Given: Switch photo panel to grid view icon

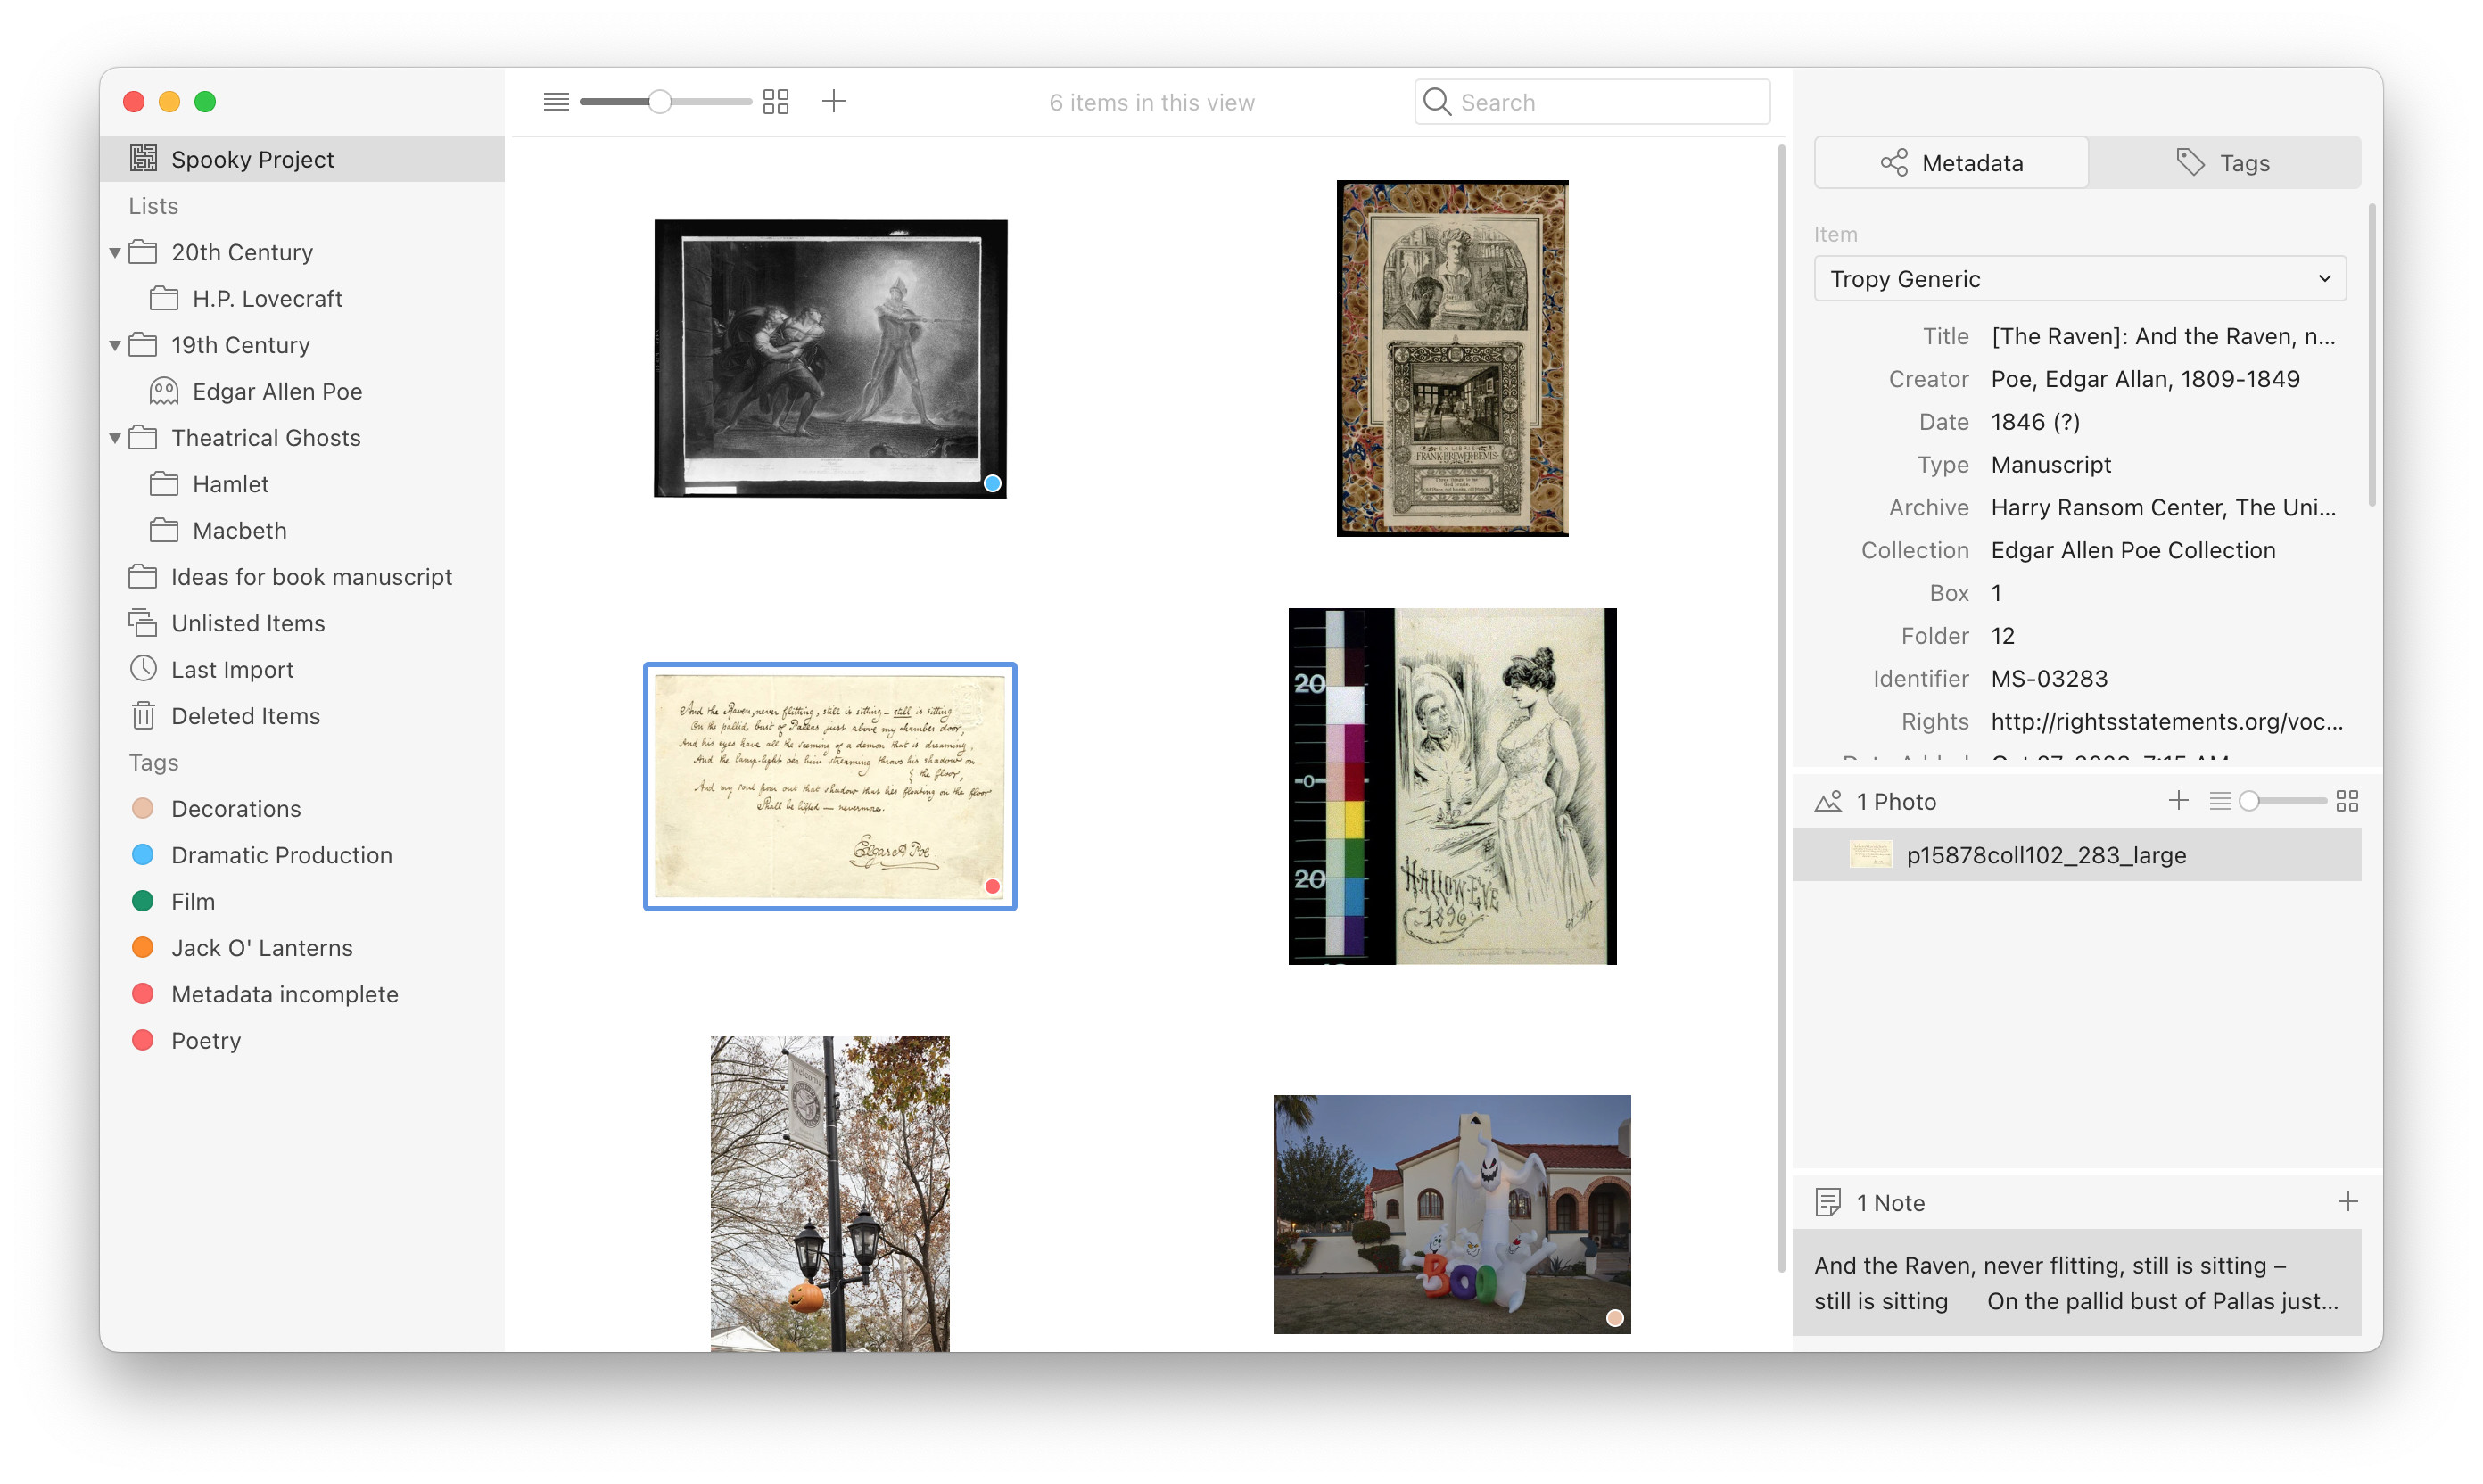Looking at the screenshot, I should (2347, 801).
